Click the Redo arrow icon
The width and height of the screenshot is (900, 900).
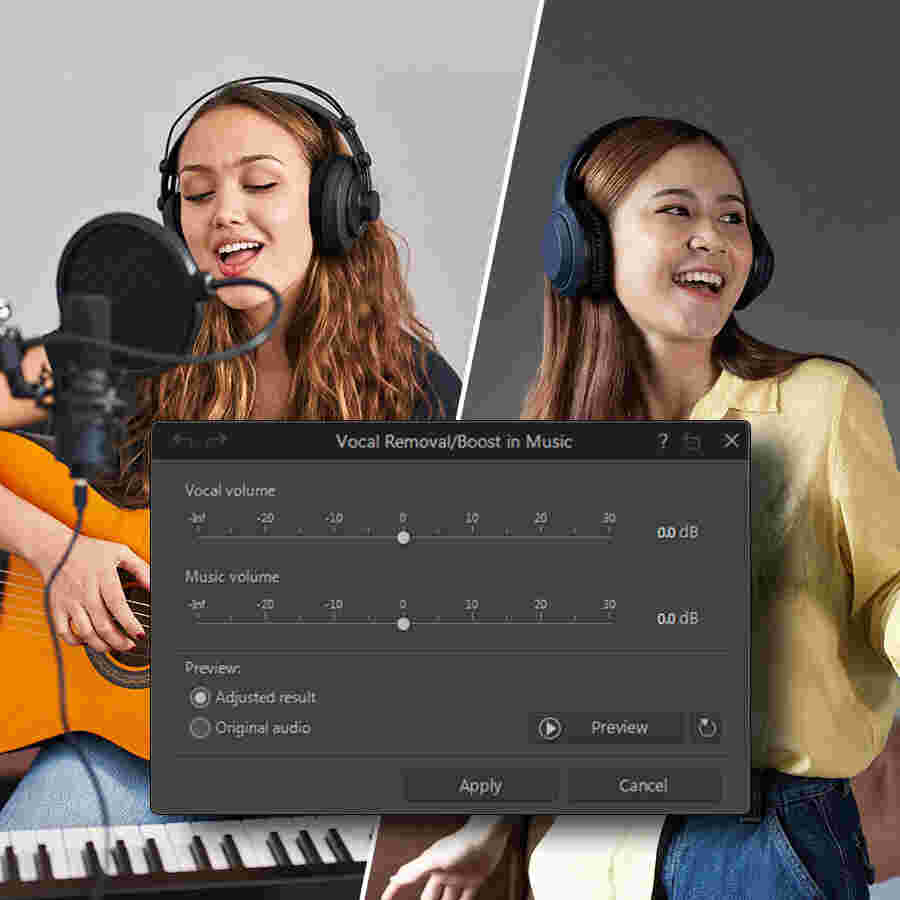click(218, 442)
